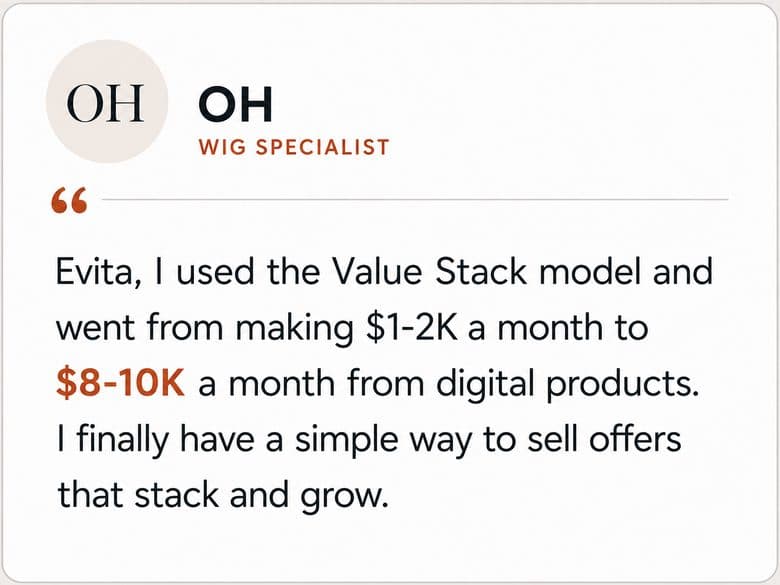Image resolution: width=780 pixels, height=585 pixels.
Task: Click the word that starting the last line
Action: coord(90,495)
